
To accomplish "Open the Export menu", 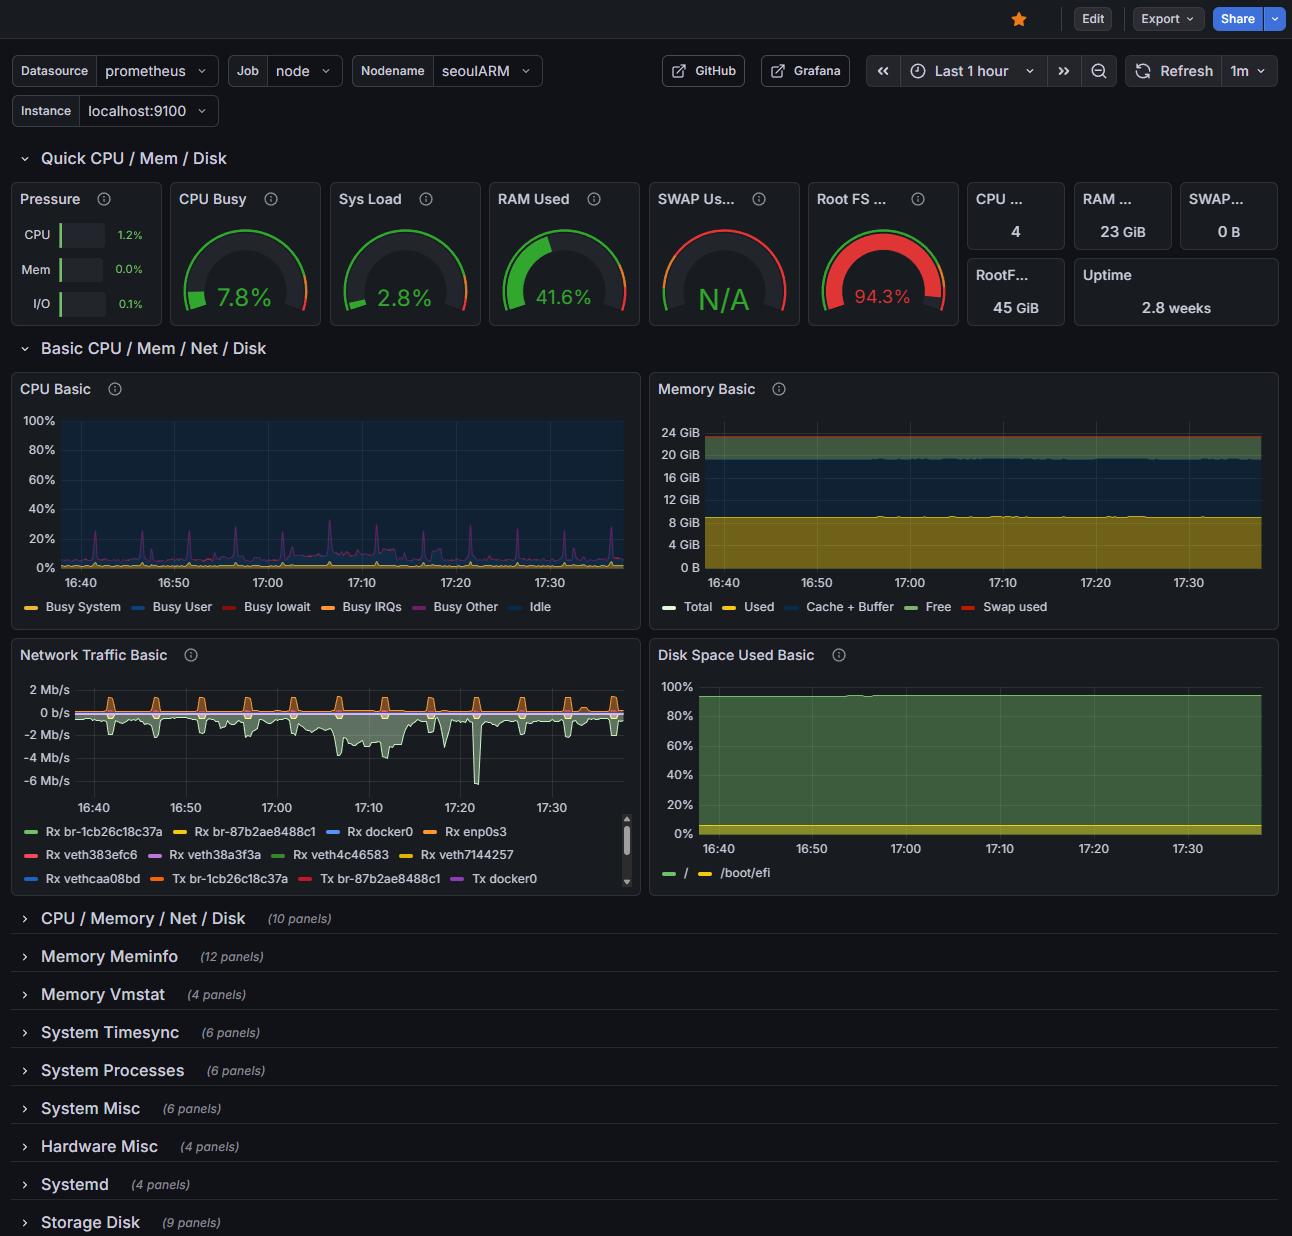I will 1167,19.
